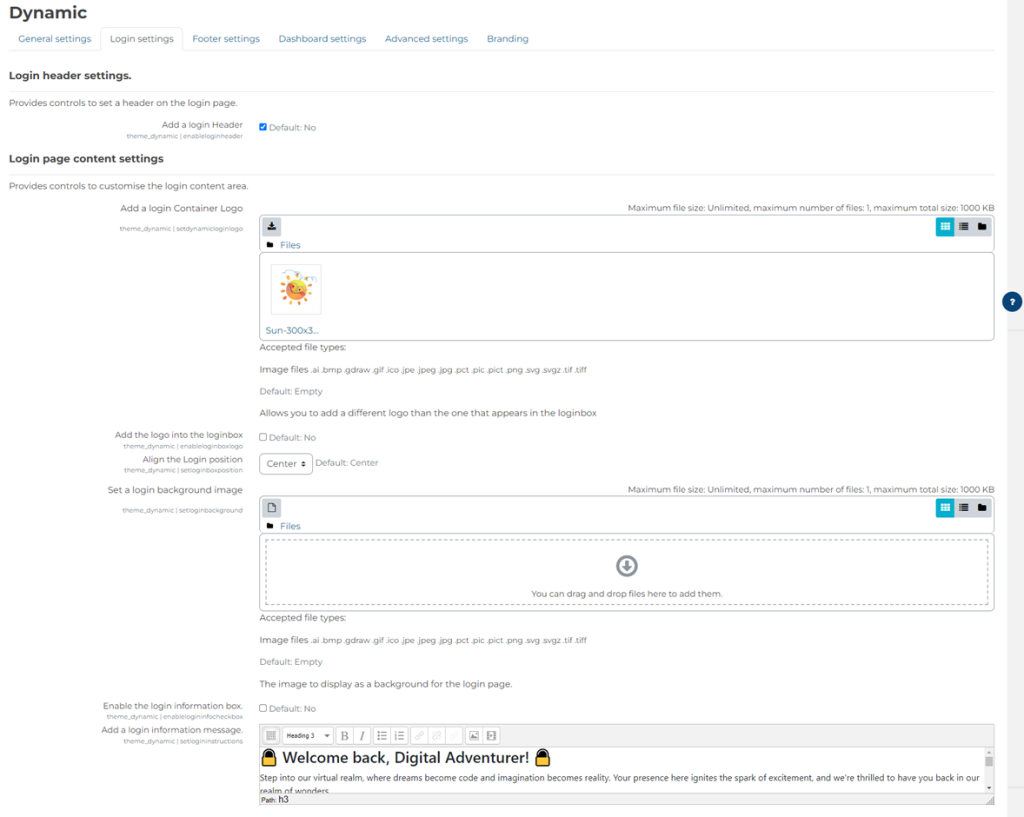The width and height of the screenshot is (1024, 817).
Task: Insert an ordered numbered list
Action: point(400,735)
